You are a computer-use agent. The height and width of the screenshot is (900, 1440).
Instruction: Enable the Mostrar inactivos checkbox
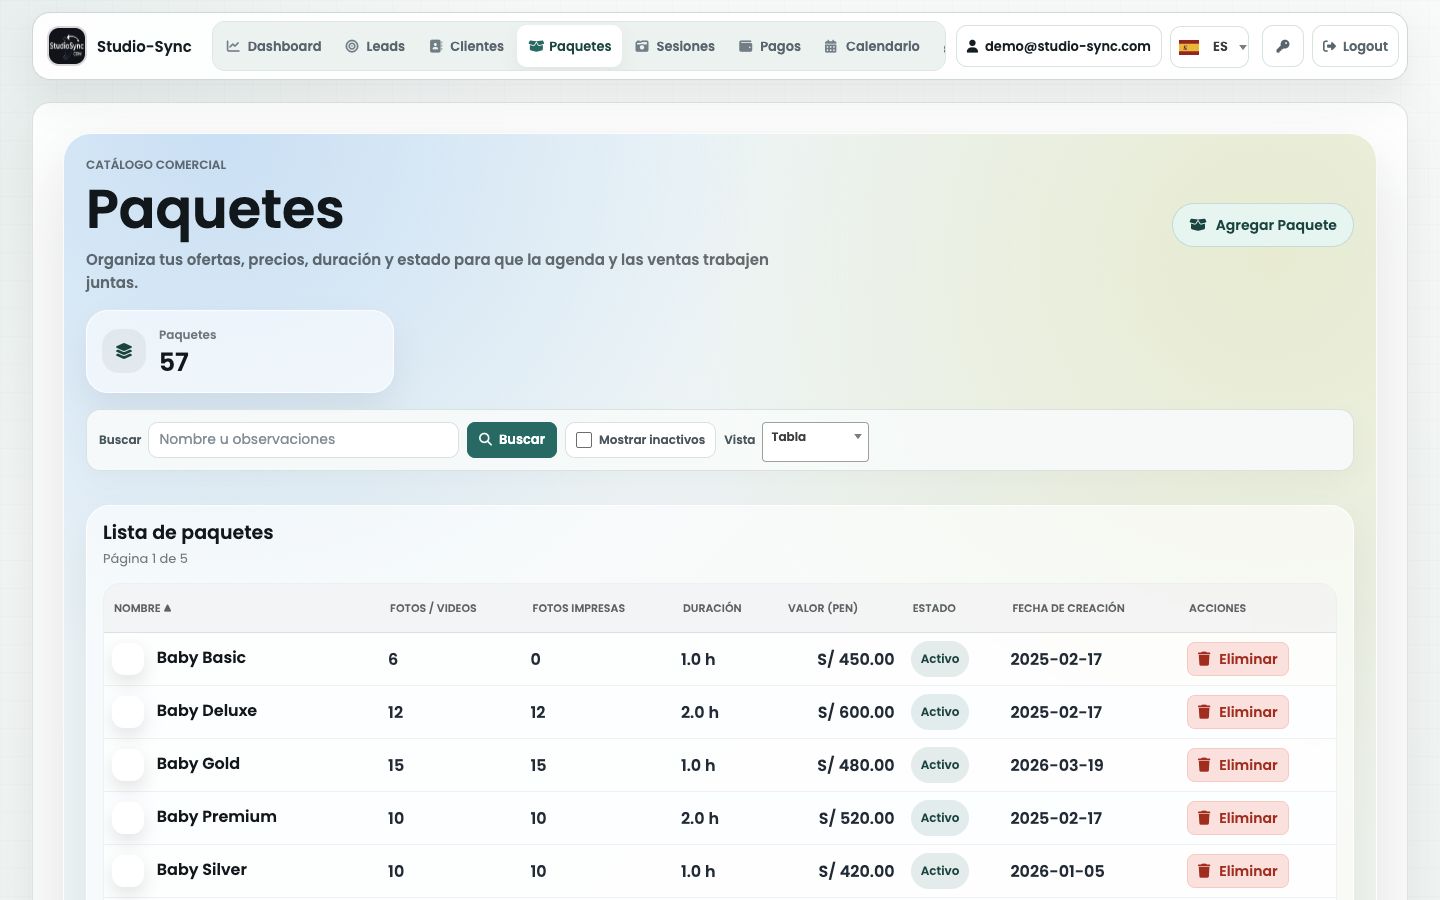pos(584,440)
